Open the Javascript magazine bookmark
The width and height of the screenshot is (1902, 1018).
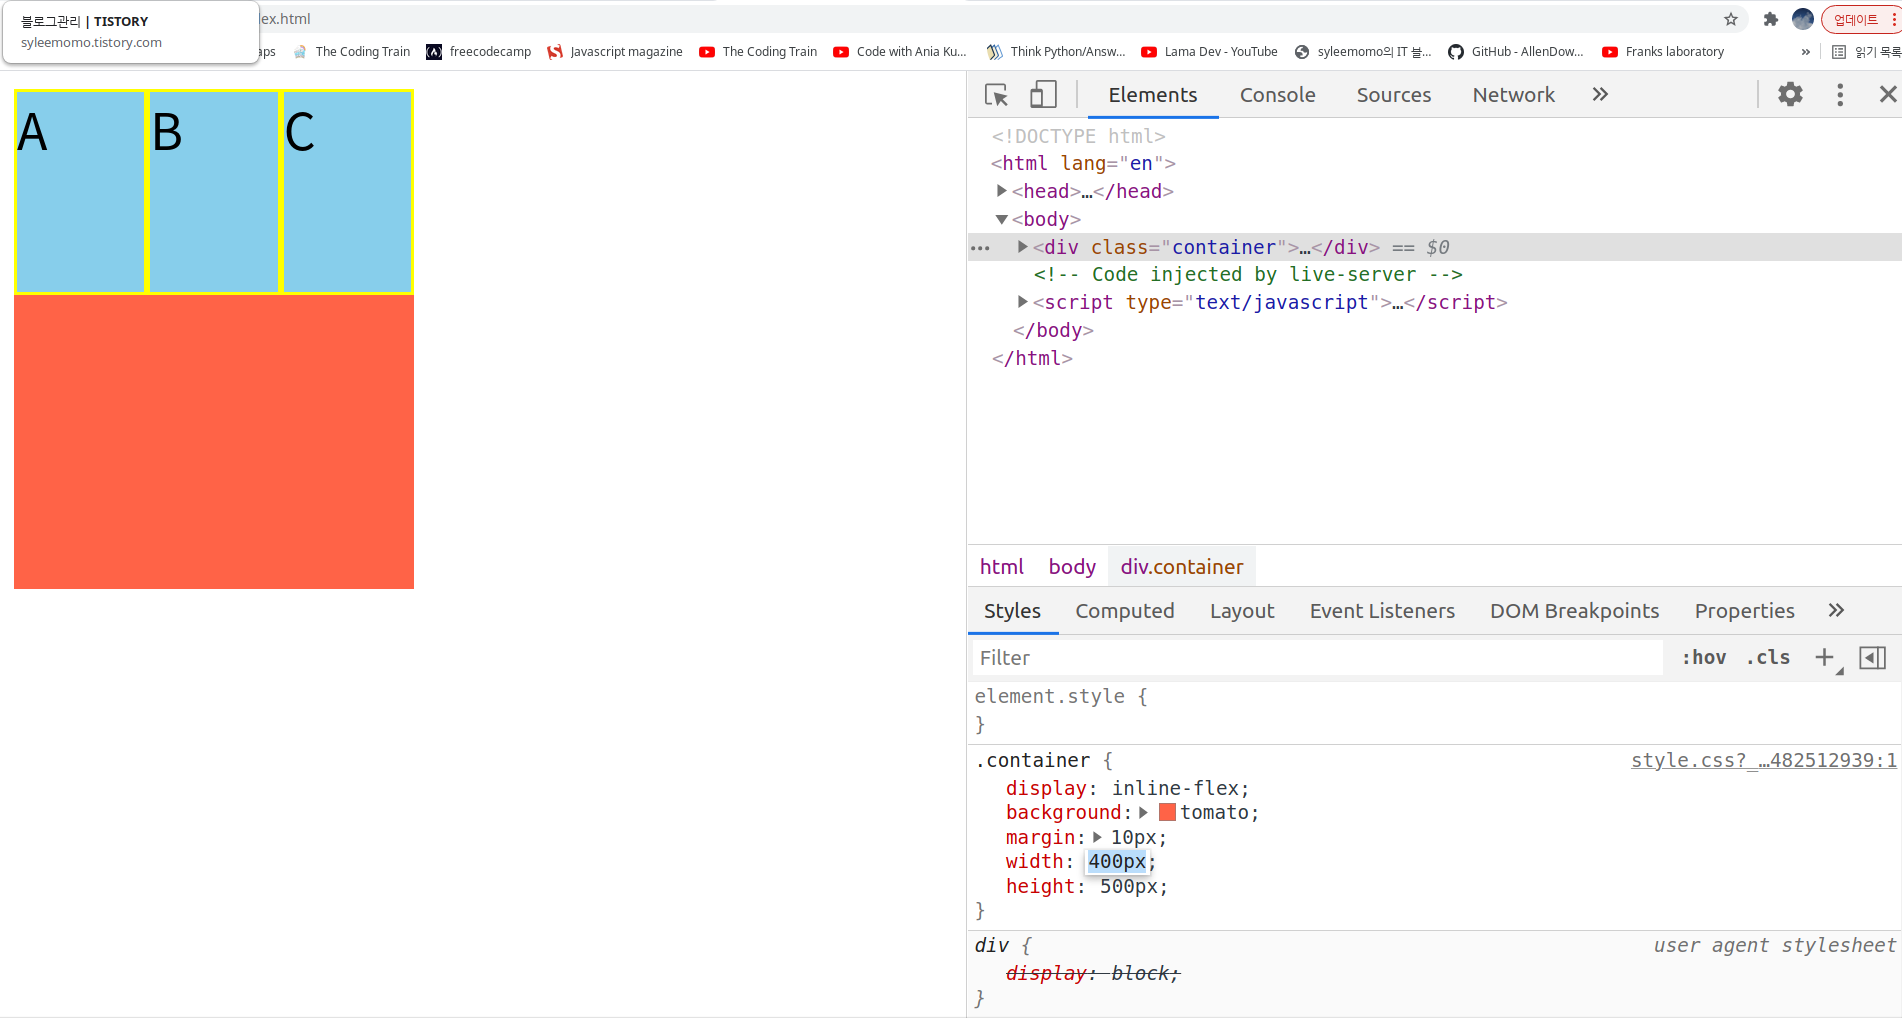615,52
